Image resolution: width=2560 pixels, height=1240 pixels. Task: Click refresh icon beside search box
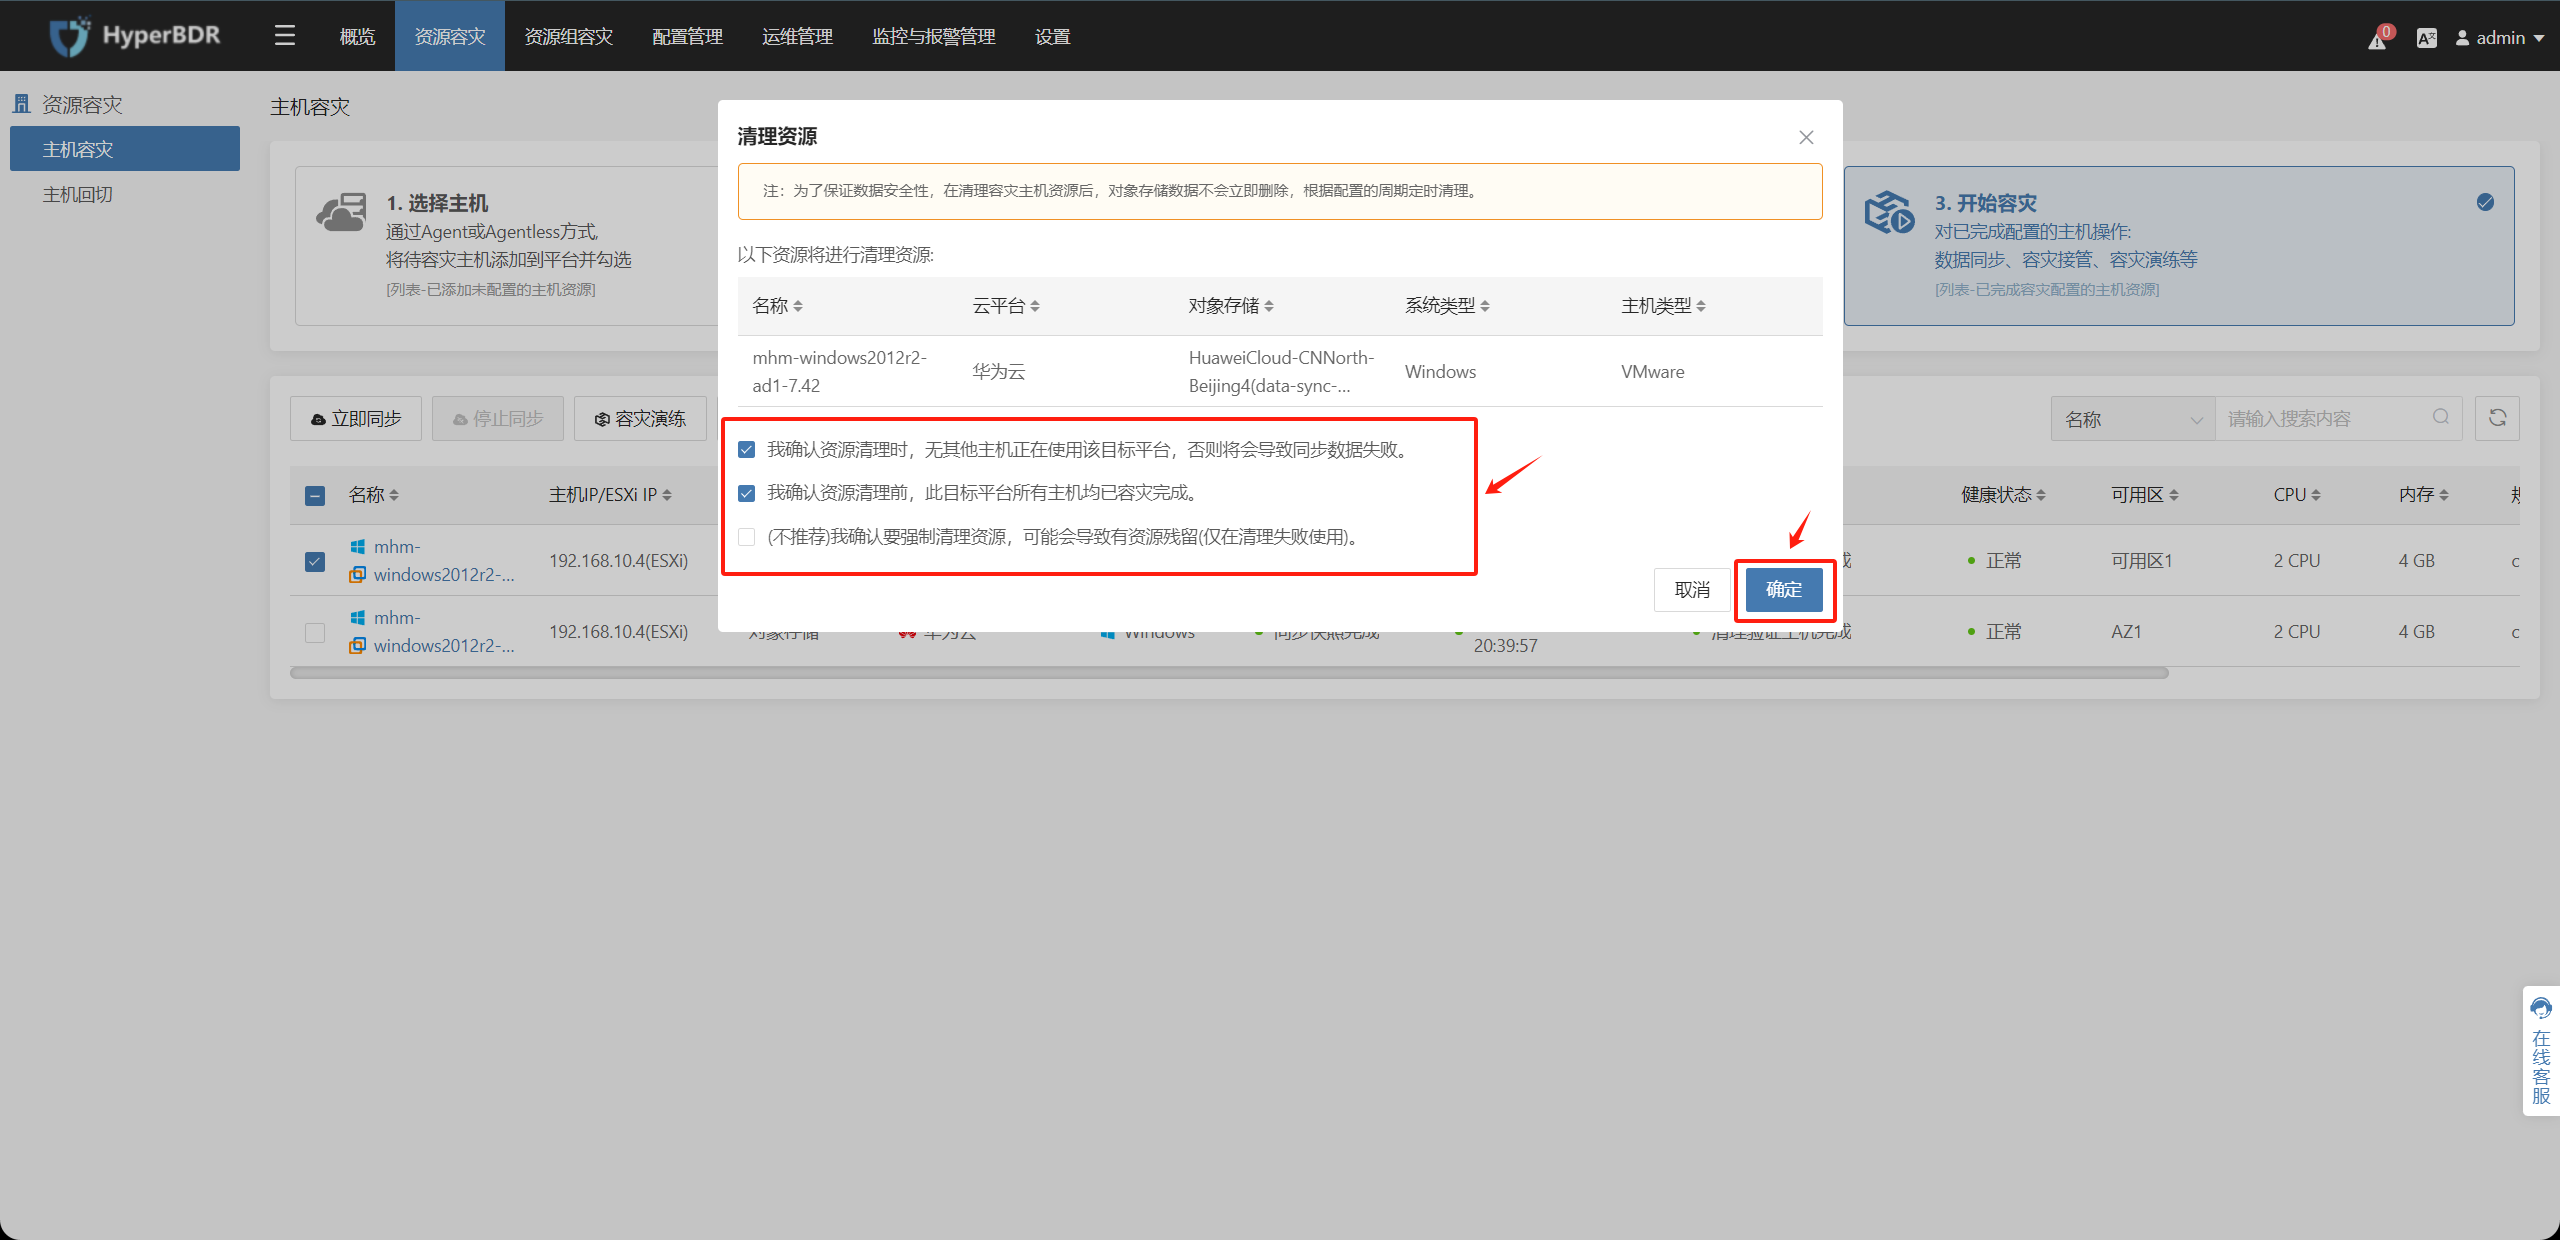2497,418
